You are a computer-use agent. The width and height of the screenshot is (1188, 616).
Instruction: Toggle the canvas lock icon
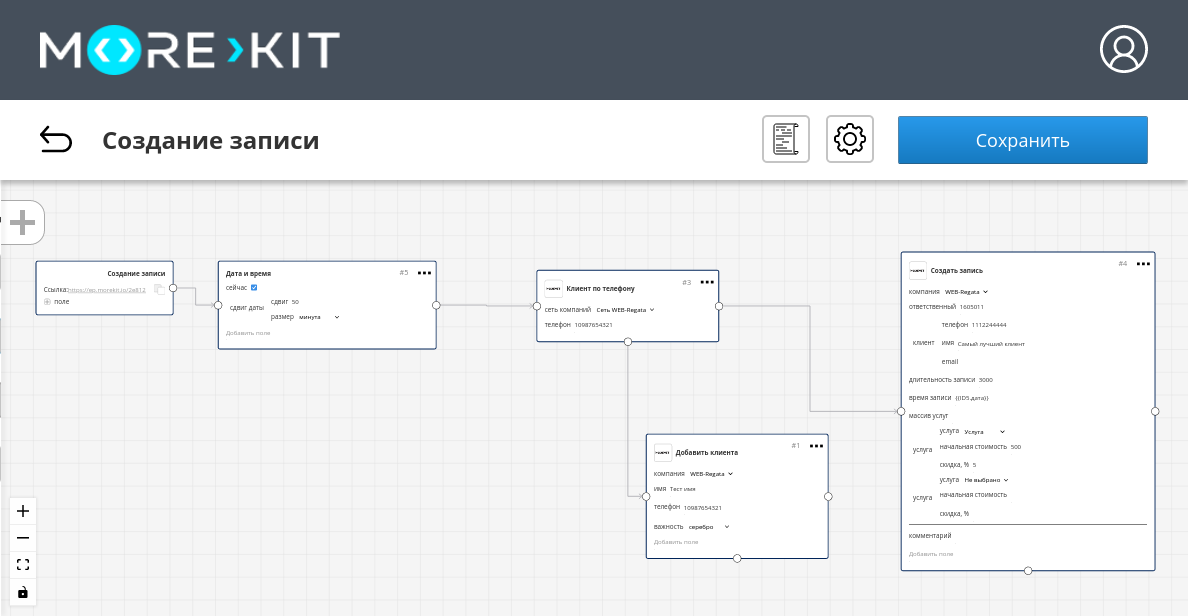23,592
